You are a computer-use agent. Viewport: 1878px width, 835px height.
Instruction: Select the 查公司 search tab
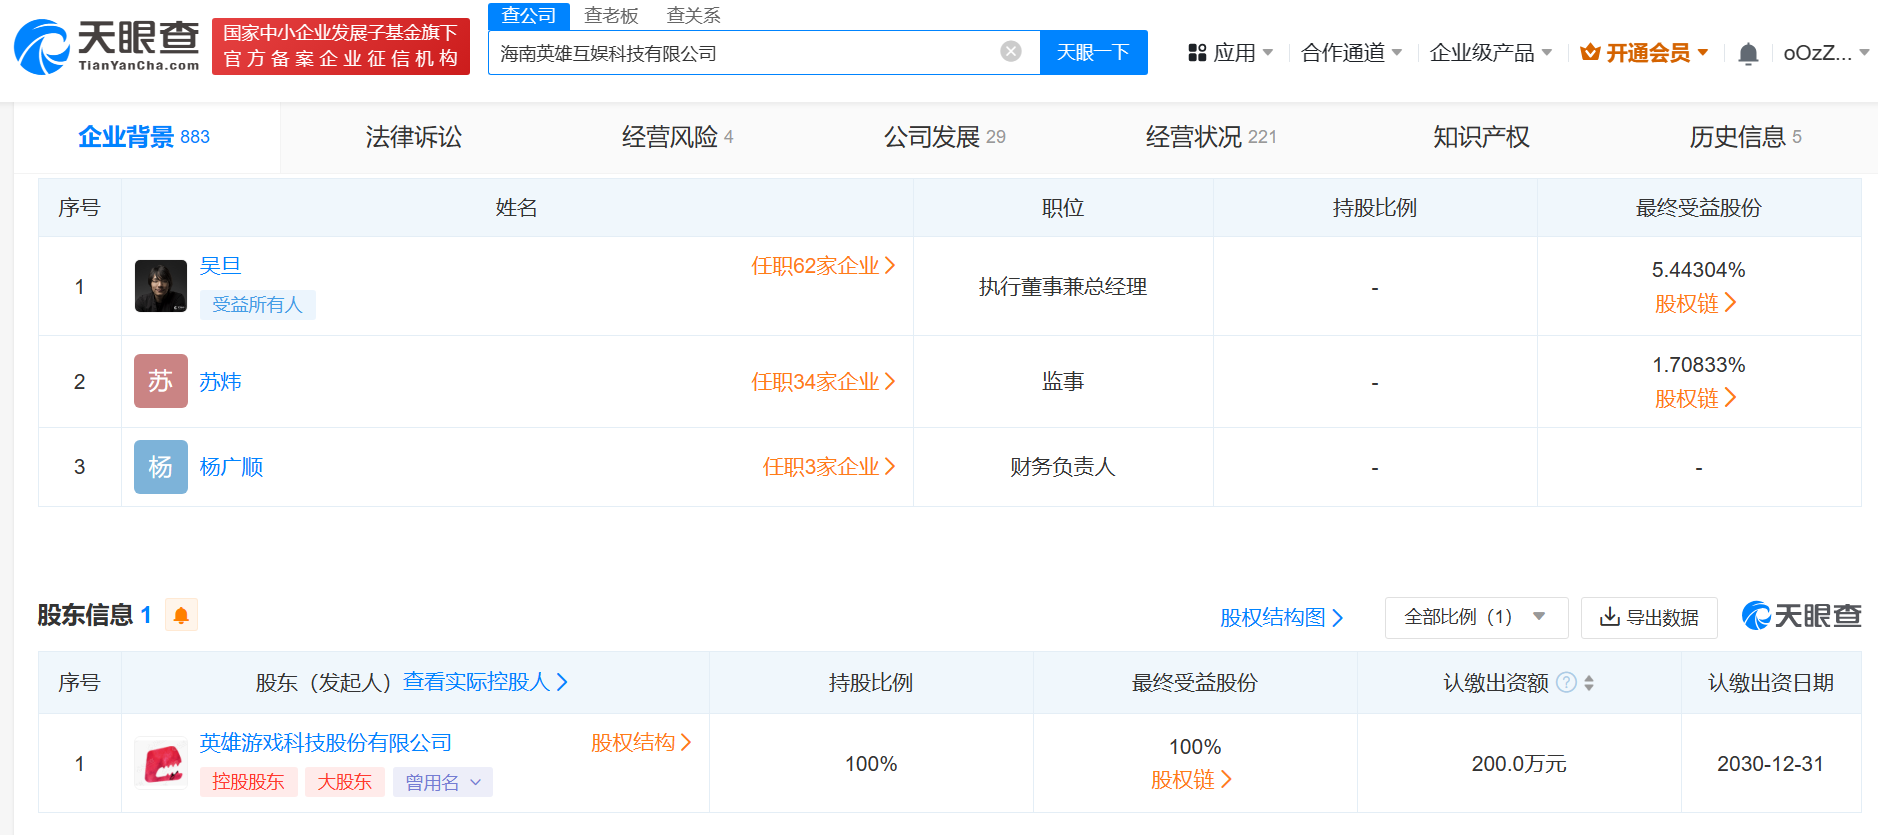click(529, 16)
